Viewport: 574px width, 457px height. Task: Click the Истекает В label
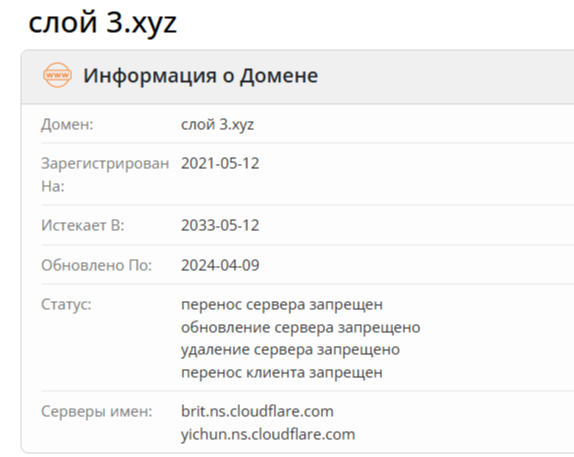pyautogui.click(x=83, y=225)
